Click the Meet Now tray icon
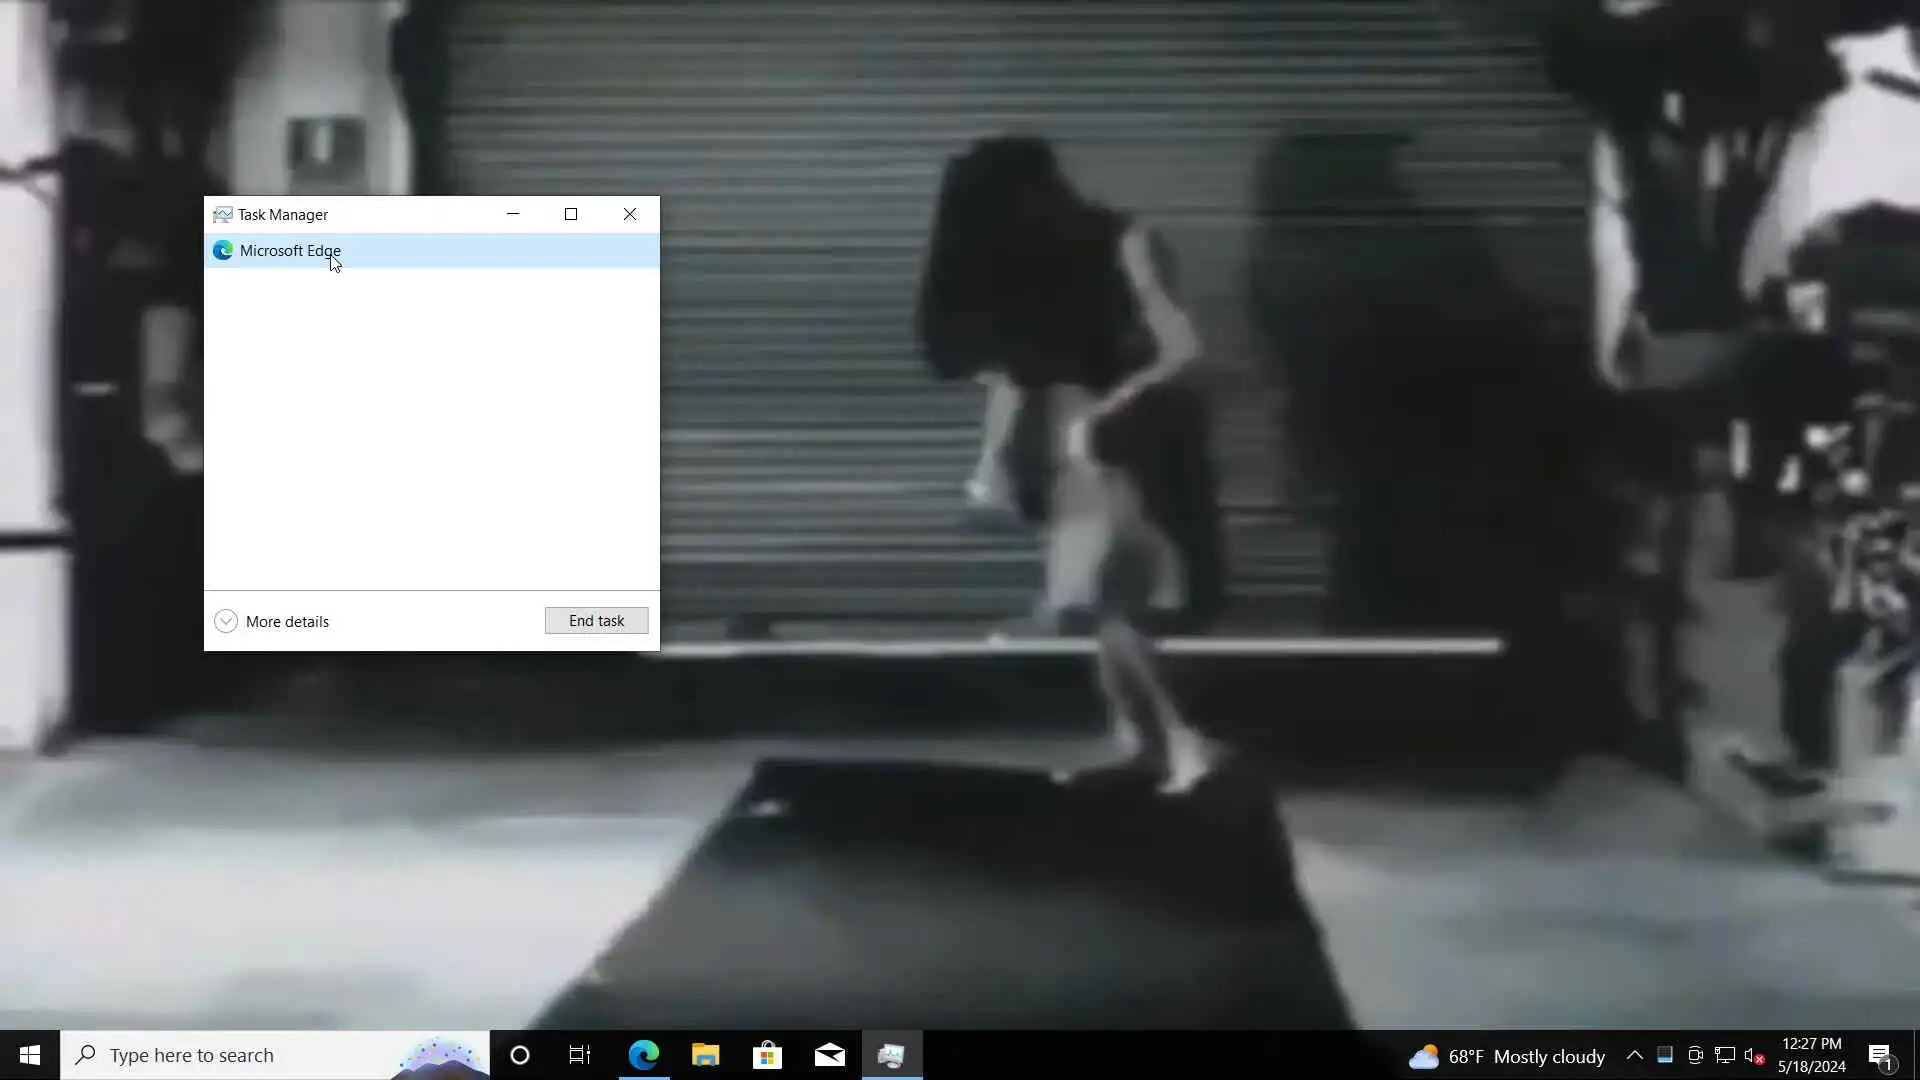The height and width of the screenshot is (1080, 1920). (x=1695, y=1055)
